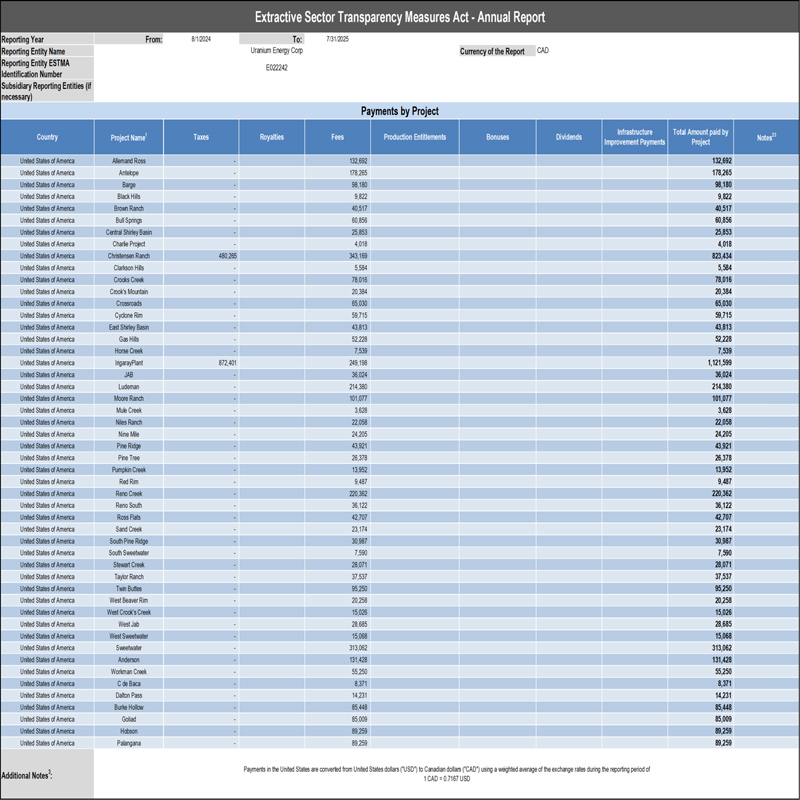Select the Royalties column header
Image resolution: width=800 pixels, height=800 pixels.
tap(271, 137)
